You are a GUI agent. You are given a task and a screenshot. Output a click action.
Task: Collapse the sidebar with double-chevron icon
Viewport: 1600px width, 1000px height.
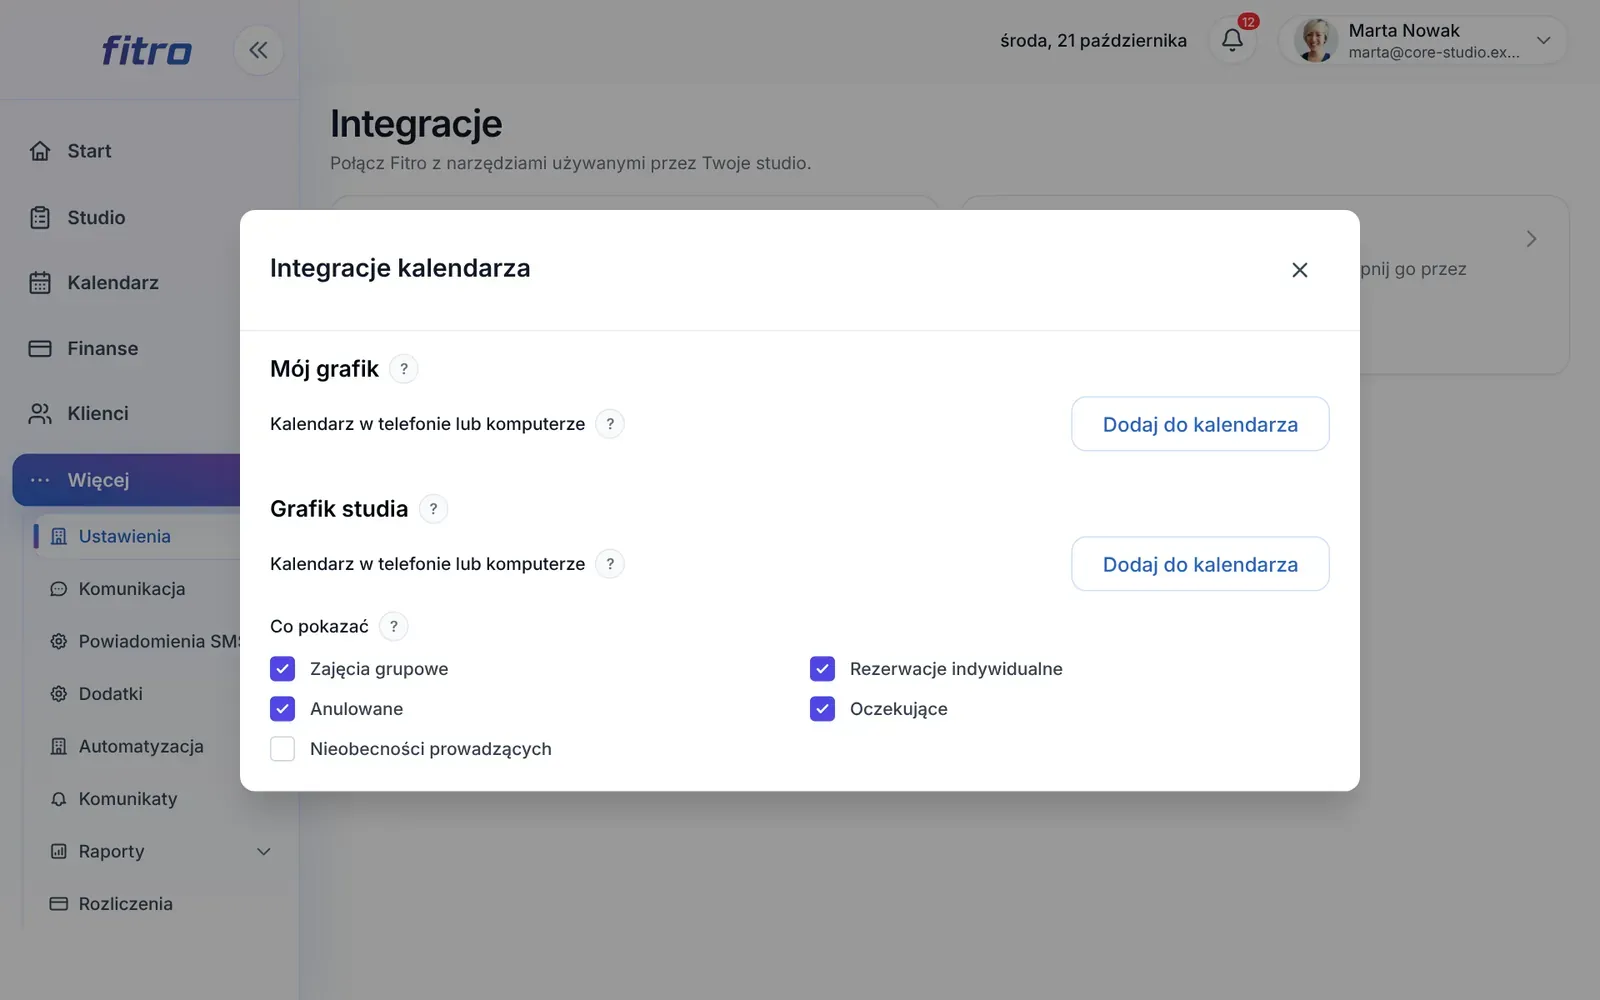(x=258, y=50)
